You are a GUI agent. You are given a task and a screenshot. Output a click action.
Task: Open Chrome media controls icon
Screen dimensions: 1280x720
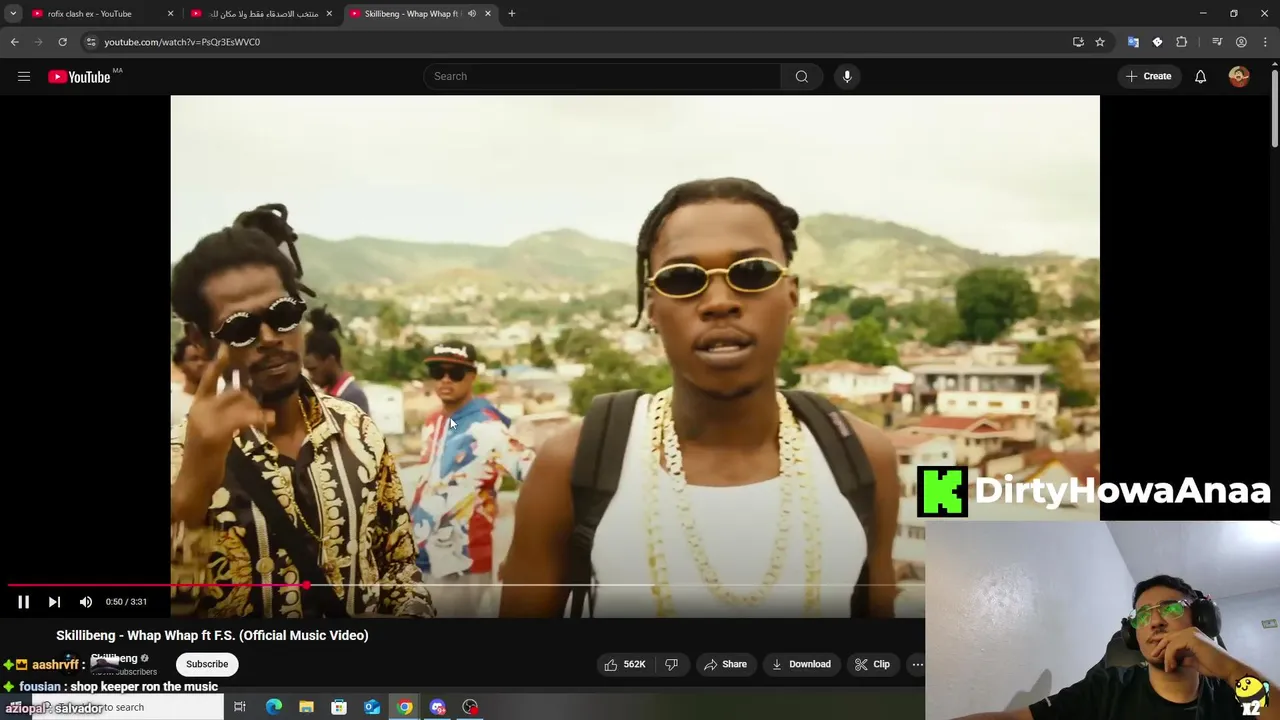[1217, 42]
